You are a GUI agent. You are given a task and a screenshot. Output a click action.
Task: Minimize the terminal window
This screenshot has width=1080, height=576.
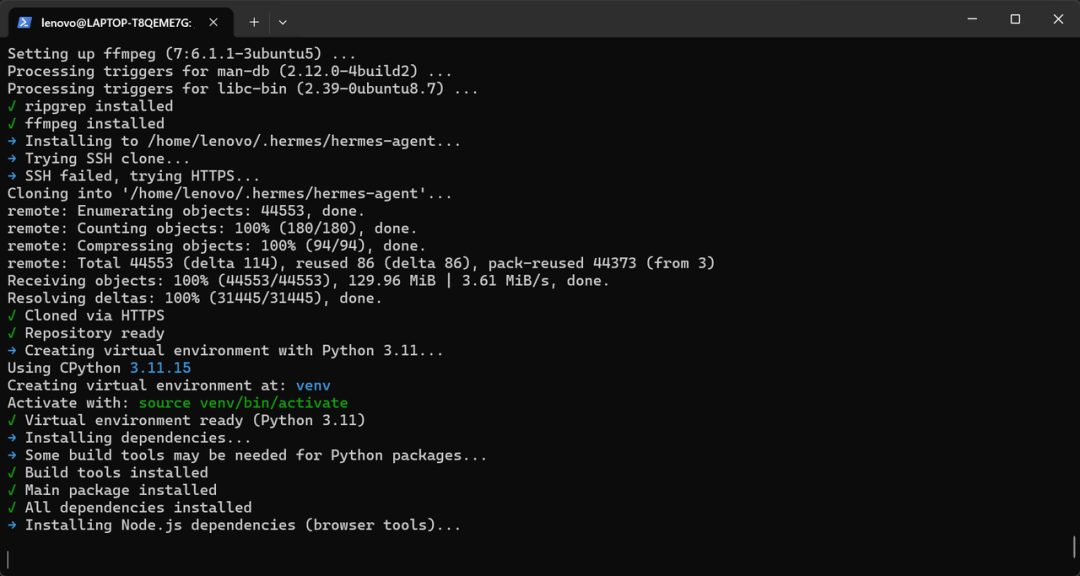970,19
